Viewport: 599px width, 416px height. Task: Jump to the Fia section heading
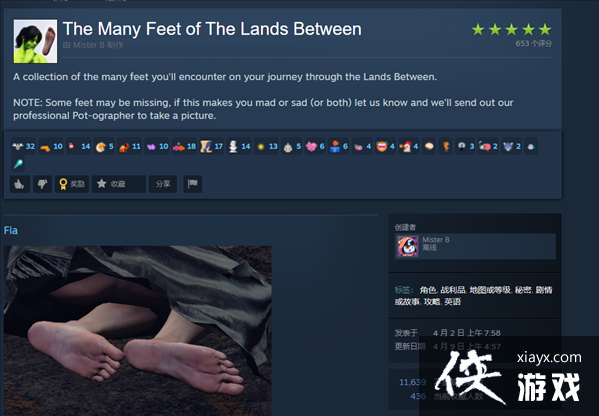(x=11, y=230)
